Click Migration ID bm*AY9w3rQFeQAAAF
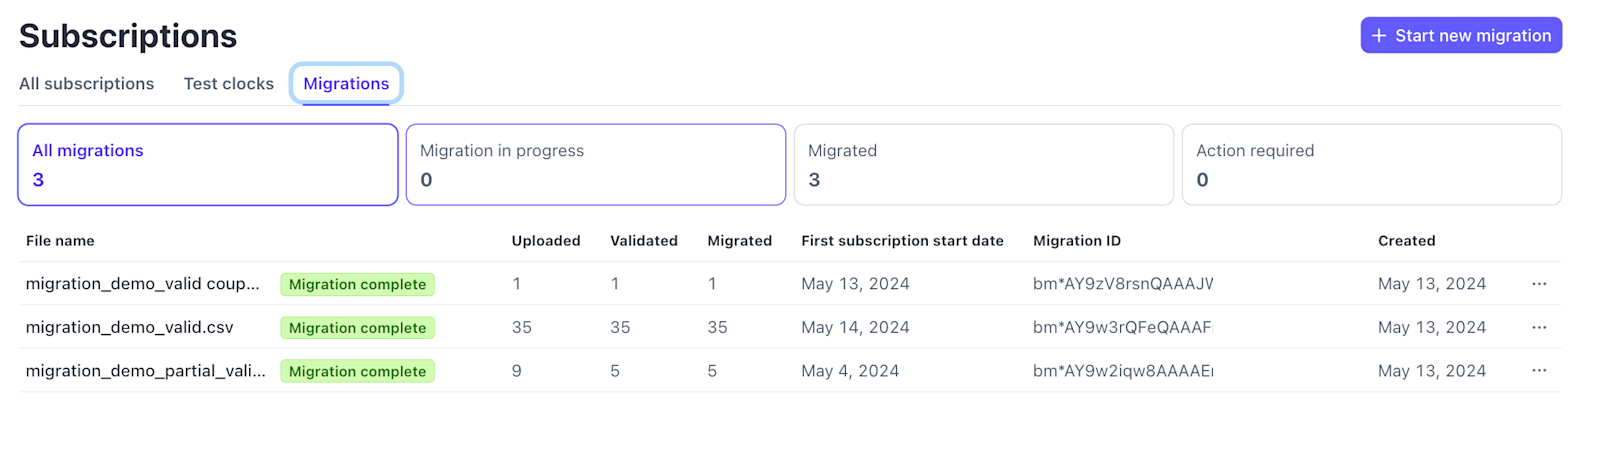 pyautogui.click(x=1122, y=327)
